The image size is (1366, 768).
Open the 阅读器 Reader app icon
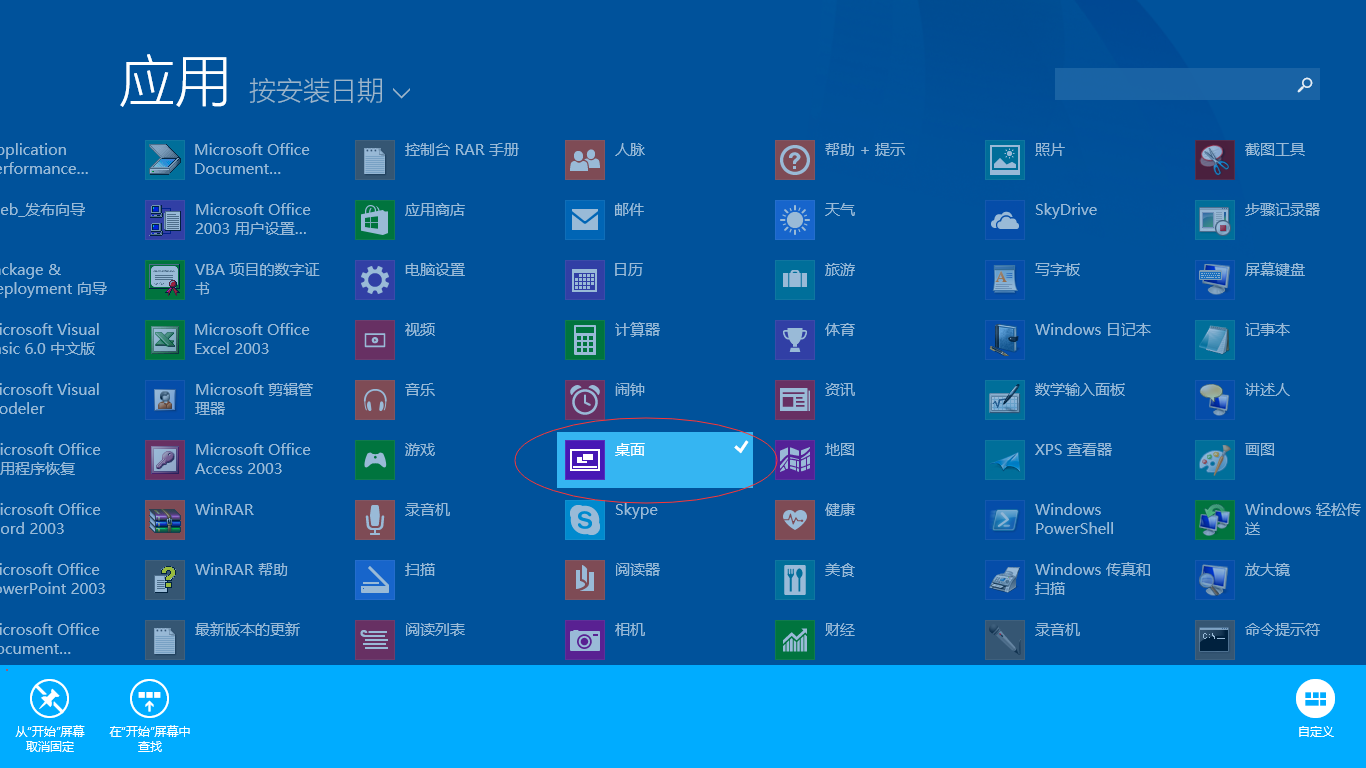click(585, 580)
